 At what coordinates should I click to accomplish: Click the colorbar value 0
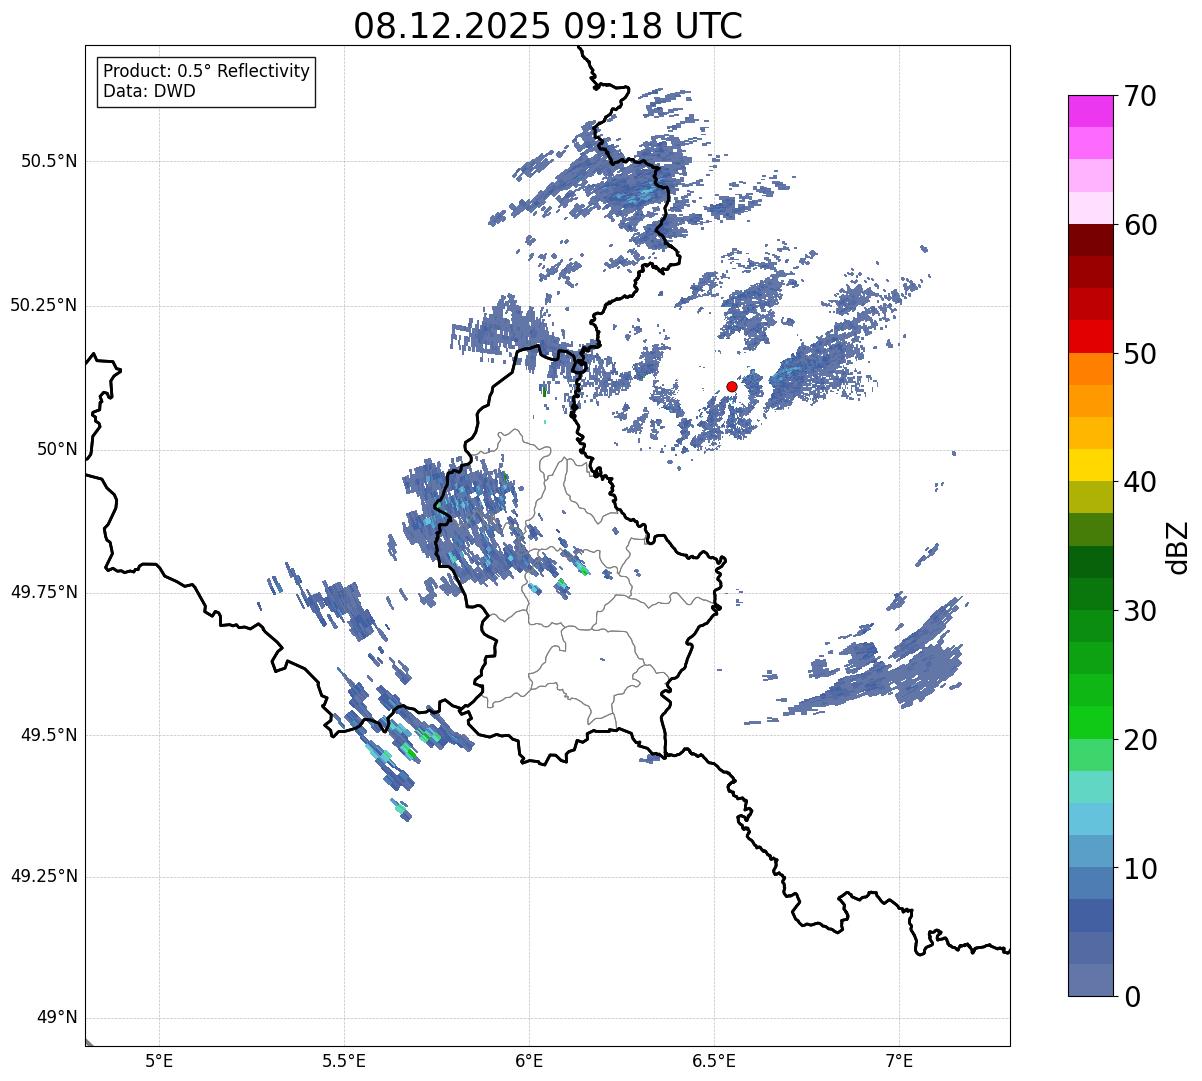pyautogui.click(x=1133, y=997)
